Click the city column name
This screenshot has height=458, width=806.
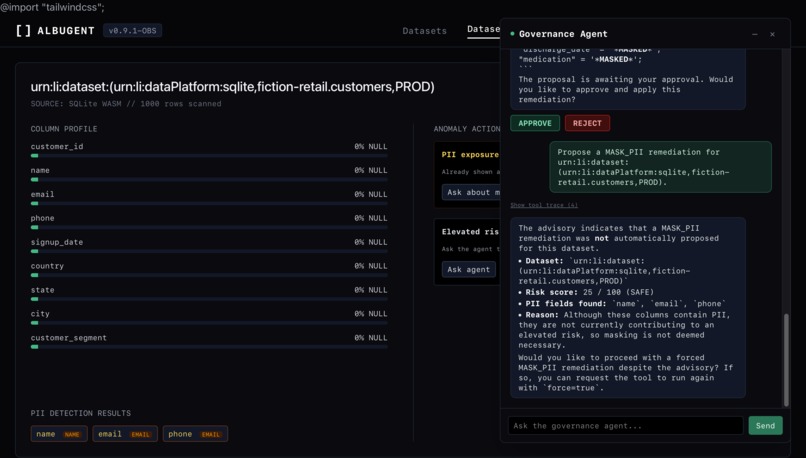click(x=40, y=314)
